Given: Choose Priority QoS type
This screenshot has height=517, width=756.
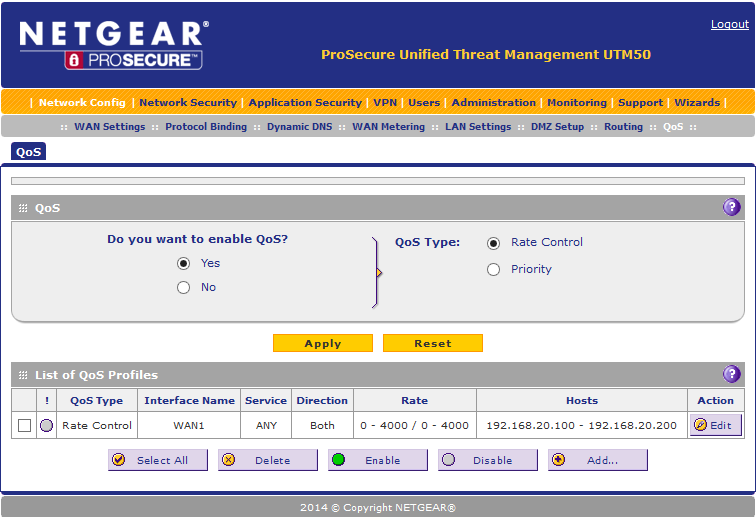Looking at the screenshot, I should click(493, 269).
